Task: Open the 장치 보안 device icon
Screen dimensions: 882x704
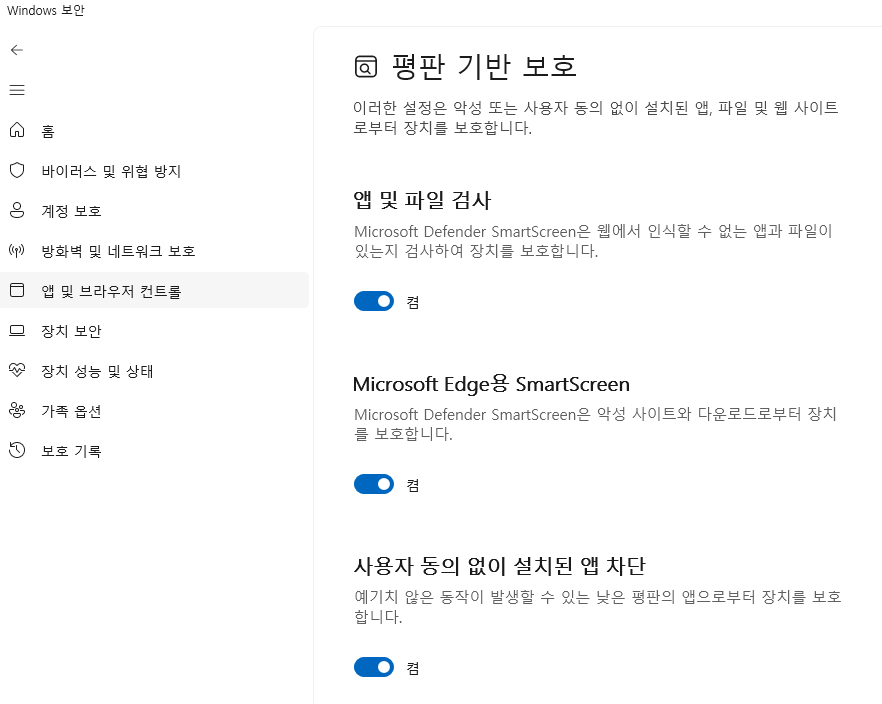Action: (x=16, y=330)
